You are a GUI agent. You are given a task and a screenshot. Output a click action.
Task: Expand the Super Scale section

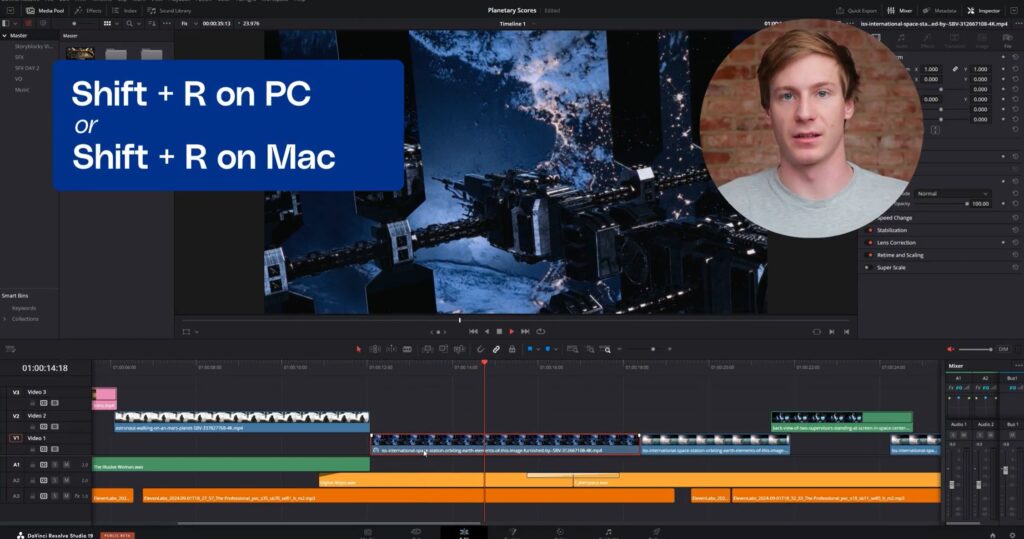click(891, 267)
